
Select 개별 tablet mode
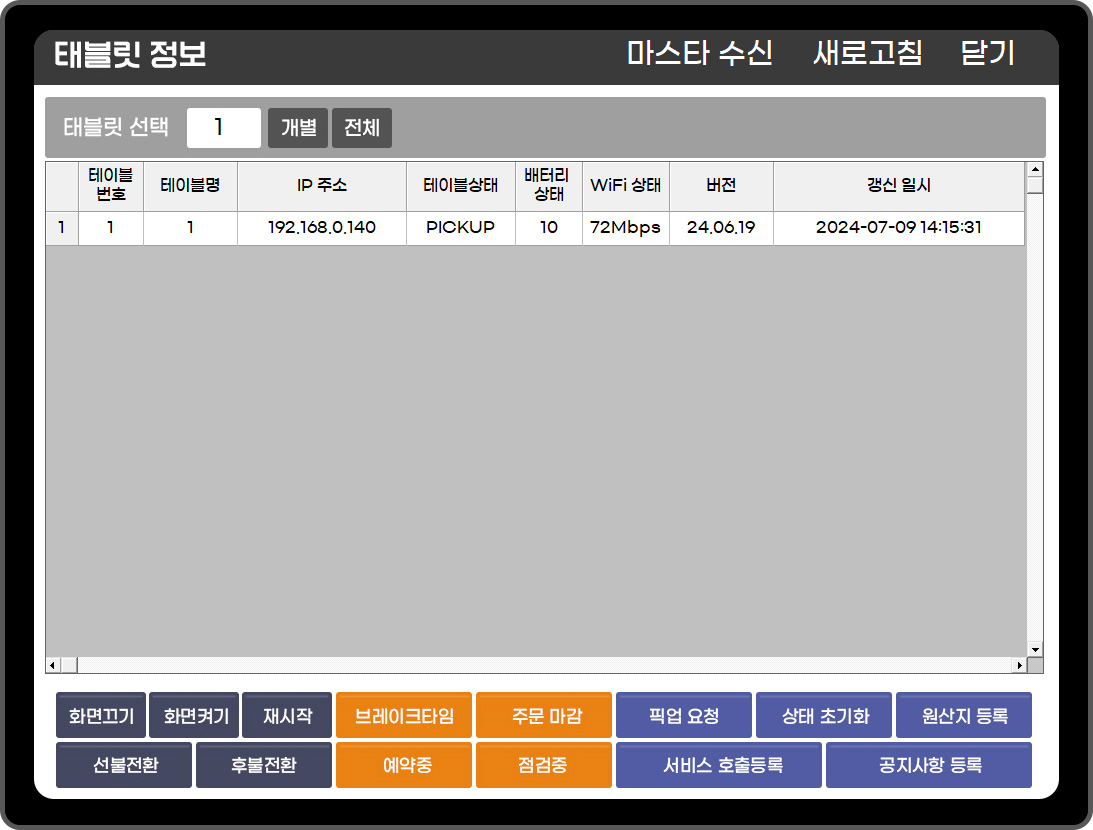pos(298,128)
